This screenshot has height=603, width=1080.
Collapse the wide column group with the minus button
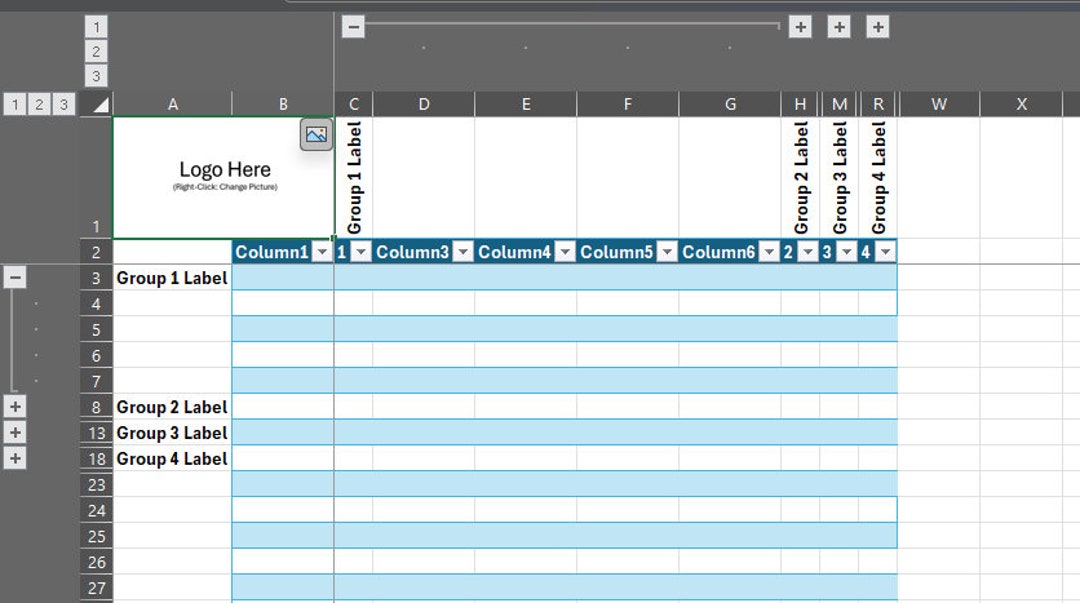352,26
